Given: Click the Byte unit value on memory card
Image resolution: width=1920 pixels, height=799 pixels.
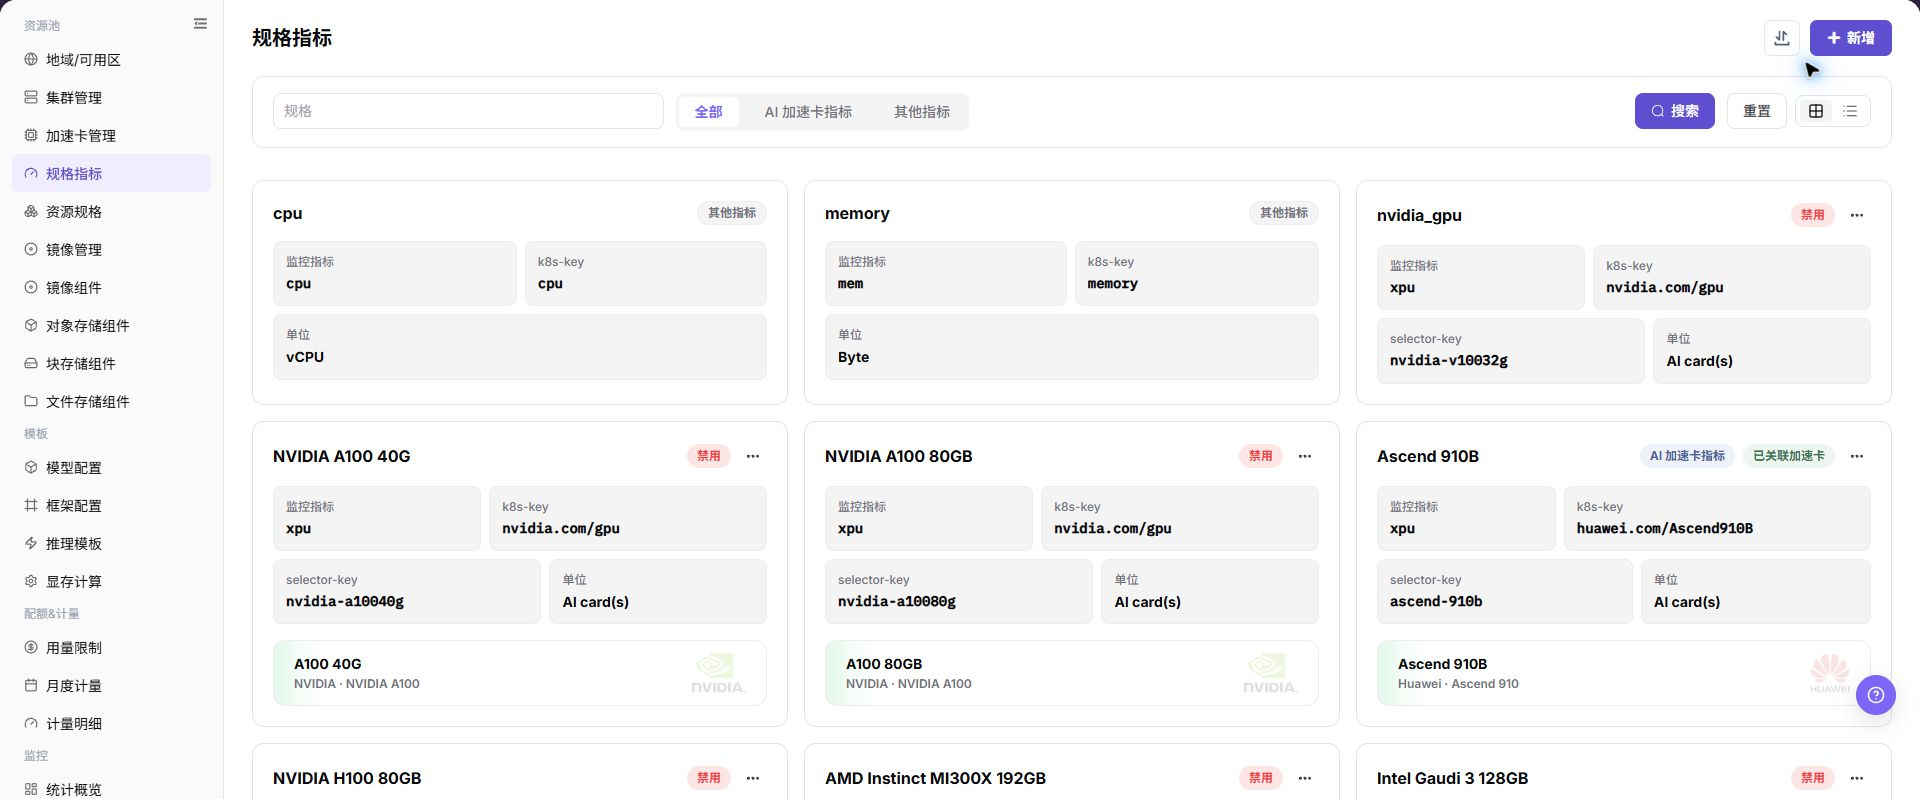Looking at the screenshot, I should pos(853,357).
